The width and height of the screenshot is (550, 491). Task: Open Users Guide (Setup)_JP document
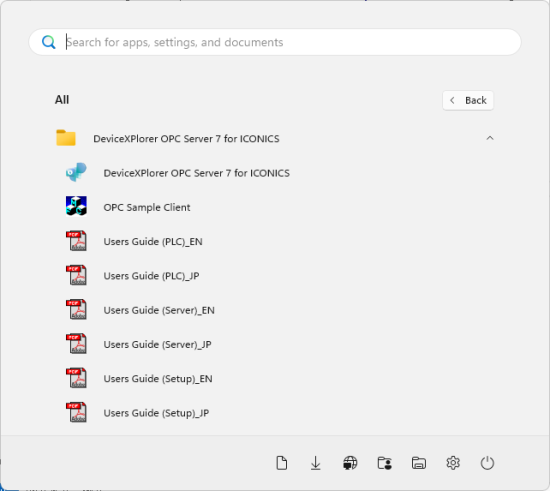(x=156, y=413)
